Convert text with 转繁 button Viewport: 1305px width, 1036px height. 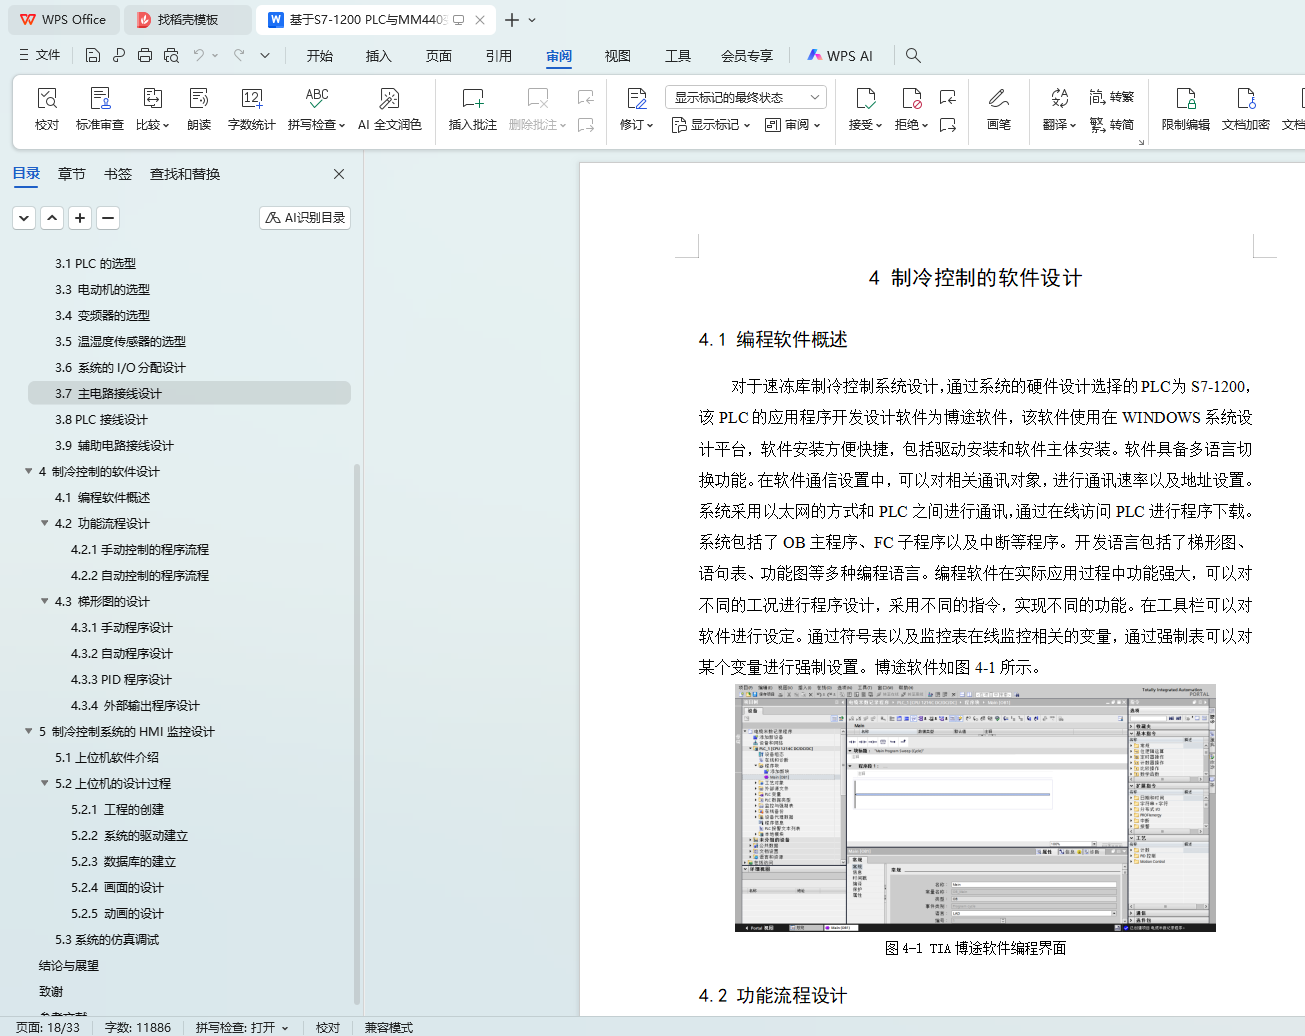1112,97
